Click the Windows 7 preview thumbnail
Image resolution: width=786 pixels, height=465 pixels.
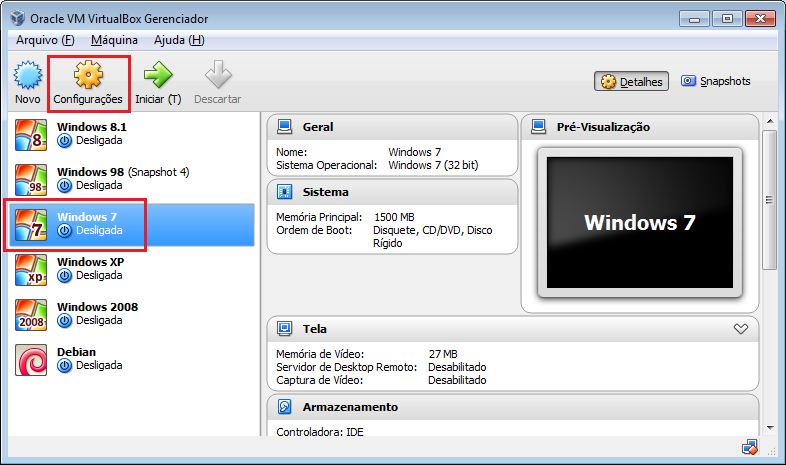pos(640,222)
